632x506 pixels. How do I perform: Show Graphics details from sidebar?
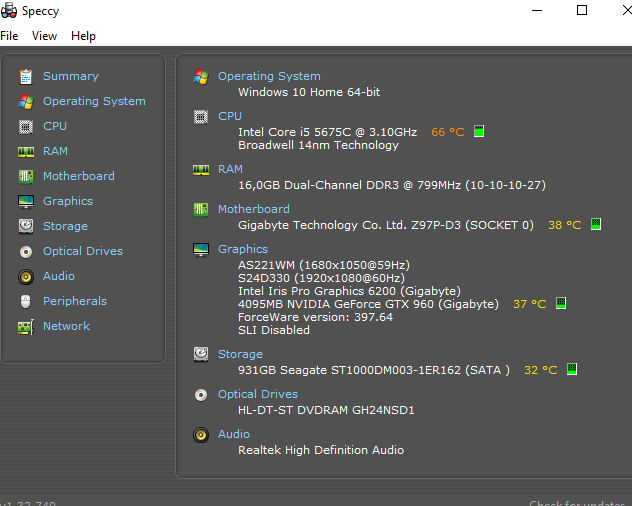68,201
